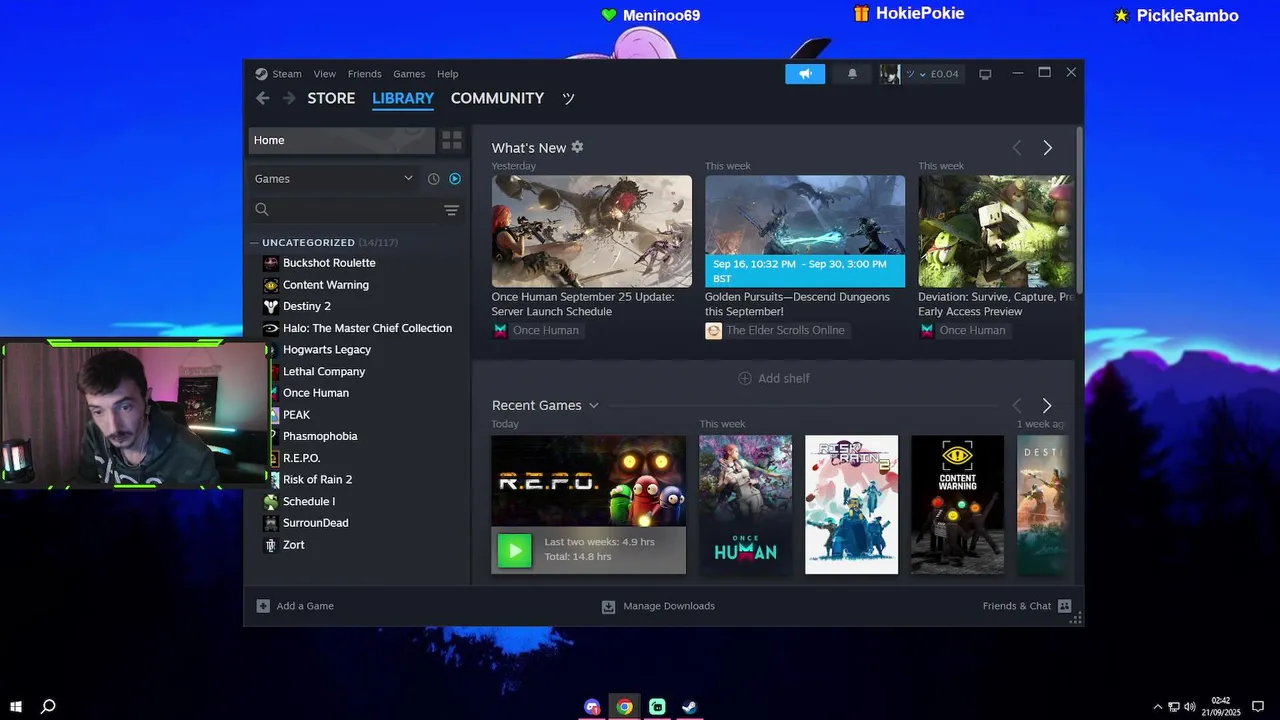Open the Golden Pursuits news thumbnail
Screen dimensions: 1280x720
tap(805, 231)
